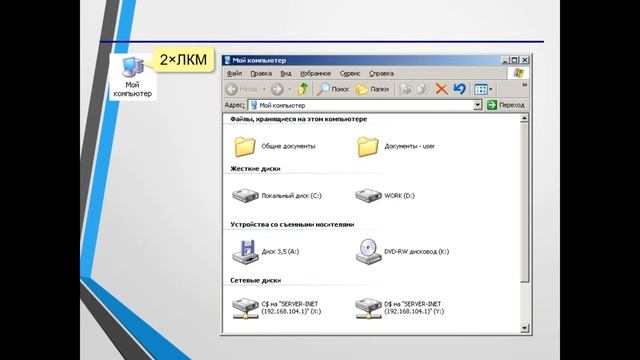Expand the Forward history dropdown arrow
The height and width of the screenshot is (360, 640).
click(x=289, y=89)
